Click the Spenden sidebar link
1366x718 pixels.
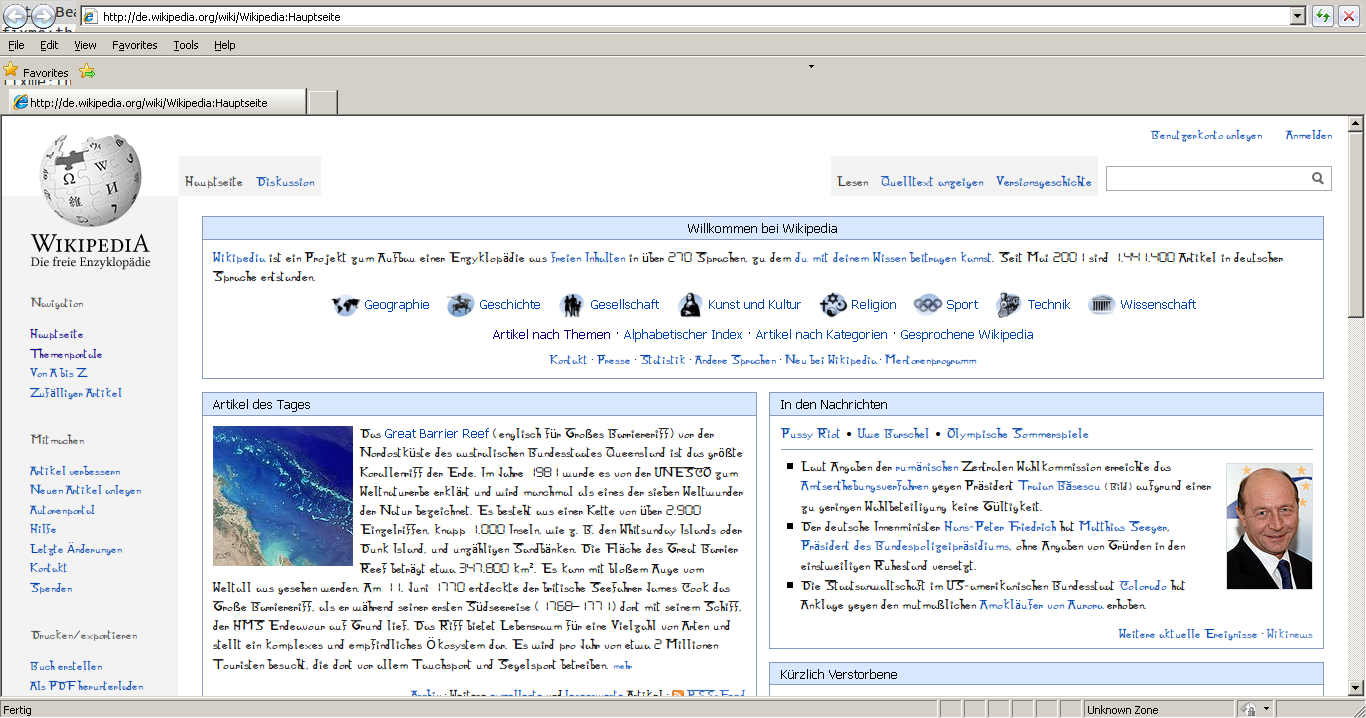click(51, 588)
